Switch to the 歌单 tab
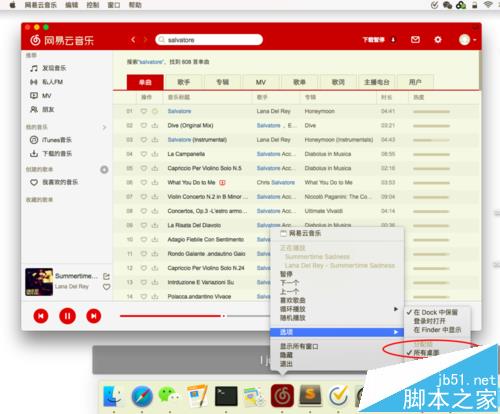The image size is (500, 414). pyautogui.click(x=299, y=82)
